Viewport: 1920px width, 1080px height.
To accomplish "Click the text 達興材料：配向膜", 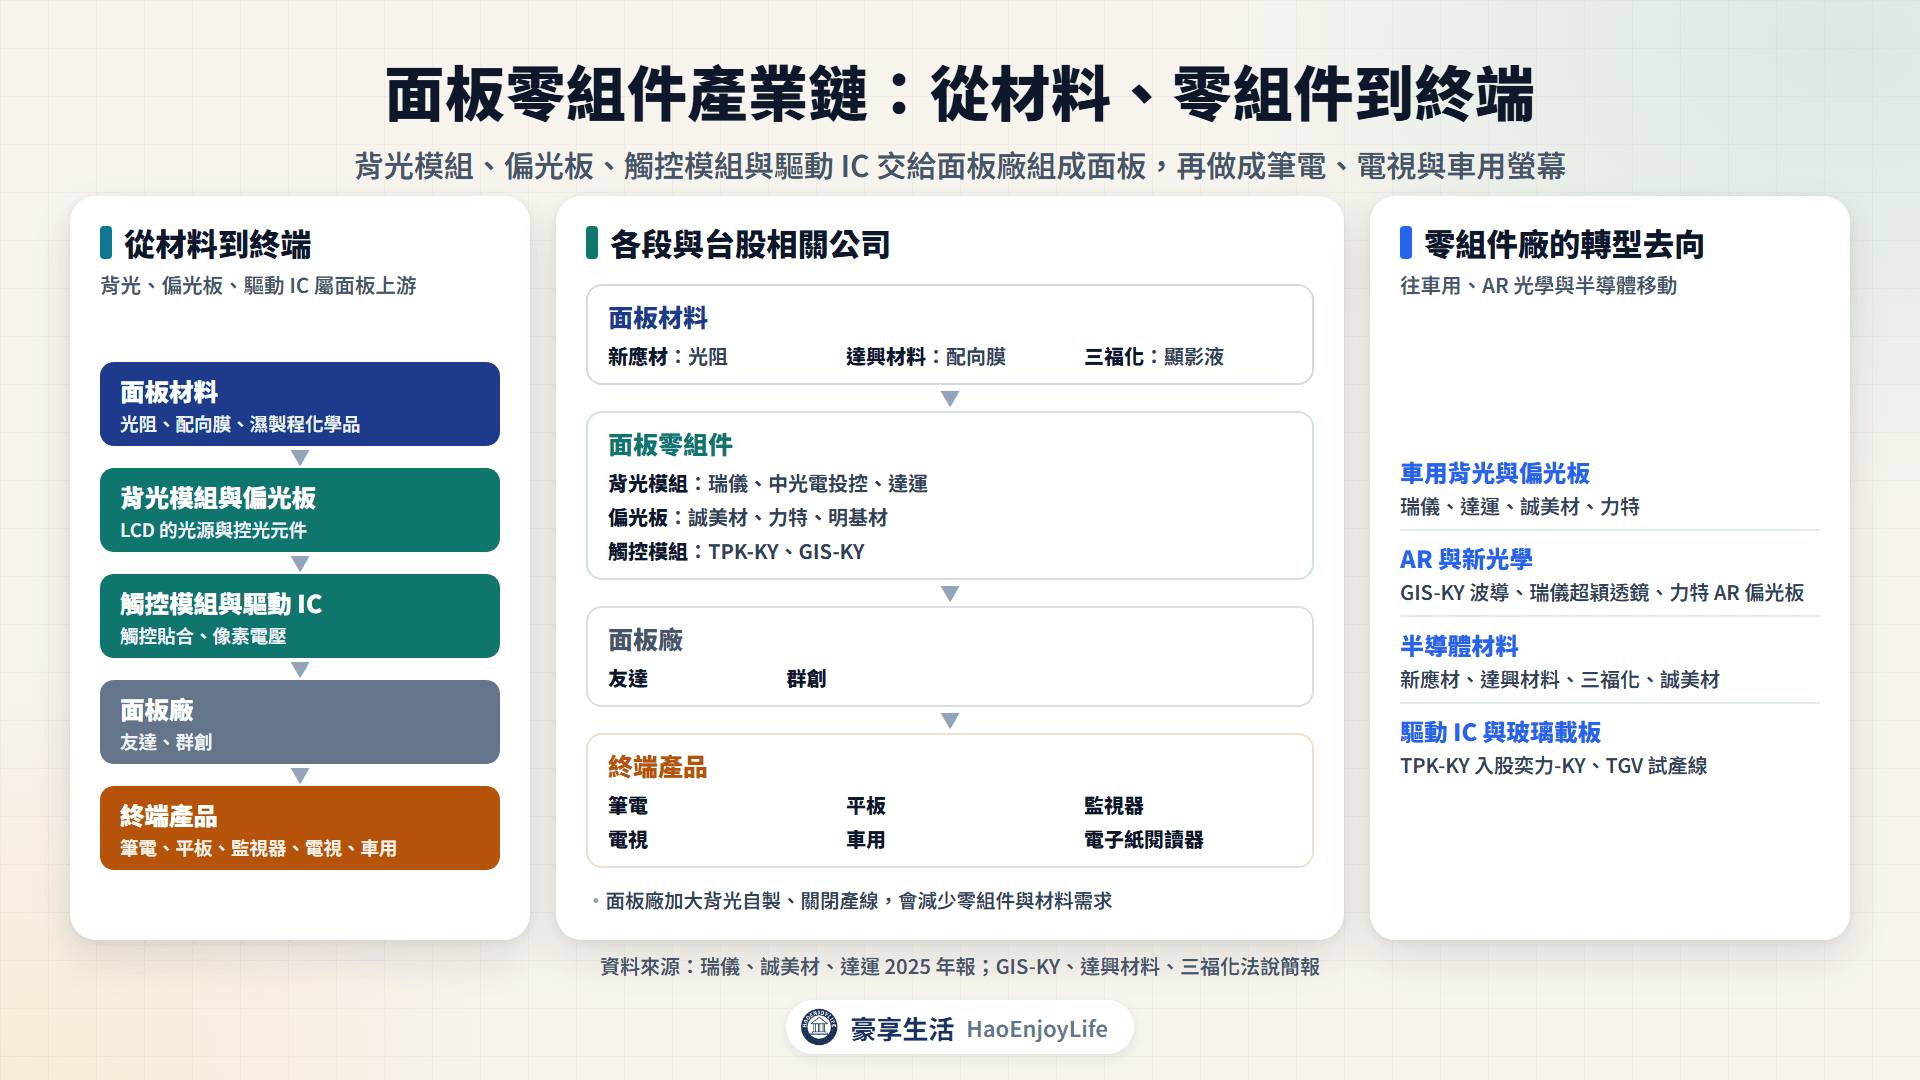I will [926, 357].
